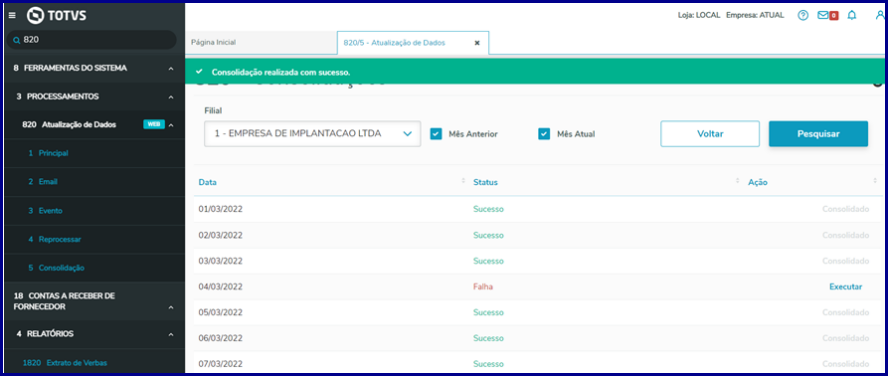888x376 pixels.
Task: Collapse the 3 Processamentos section
Action: point(170,97)
